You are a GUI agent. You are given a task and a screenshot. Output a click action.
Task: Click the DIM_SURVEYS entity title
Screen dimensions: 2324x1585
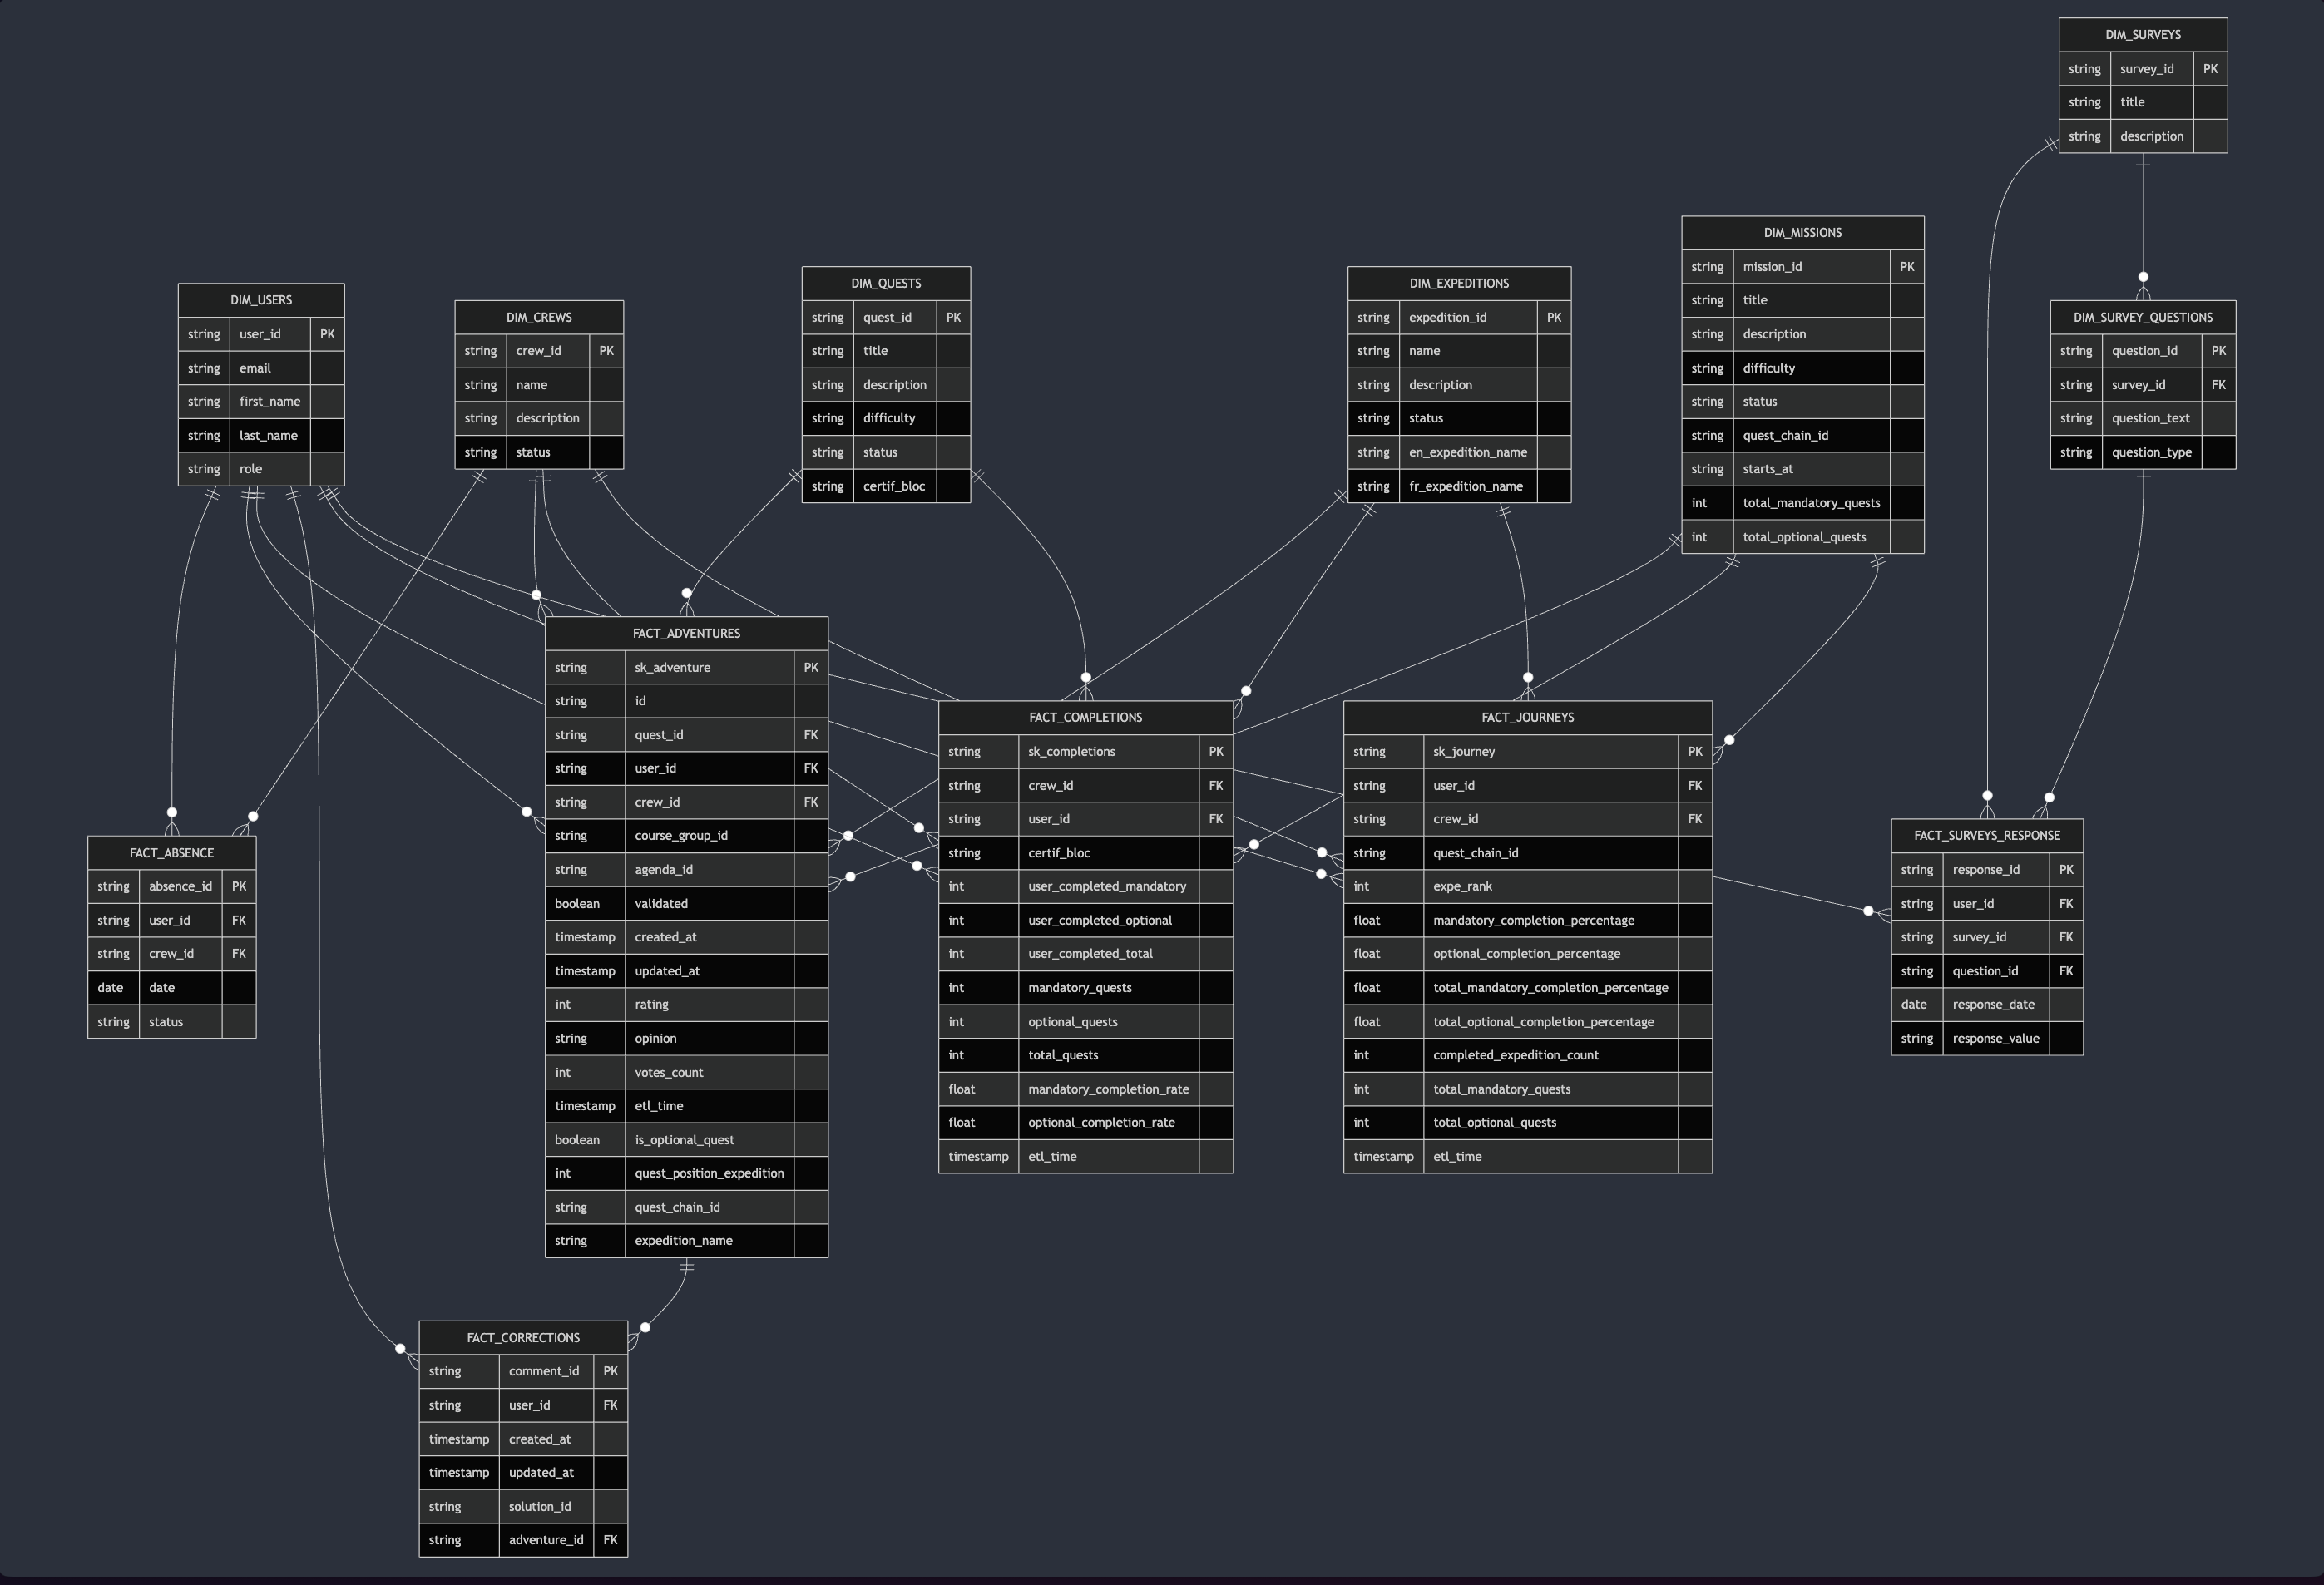point(2143,35)
